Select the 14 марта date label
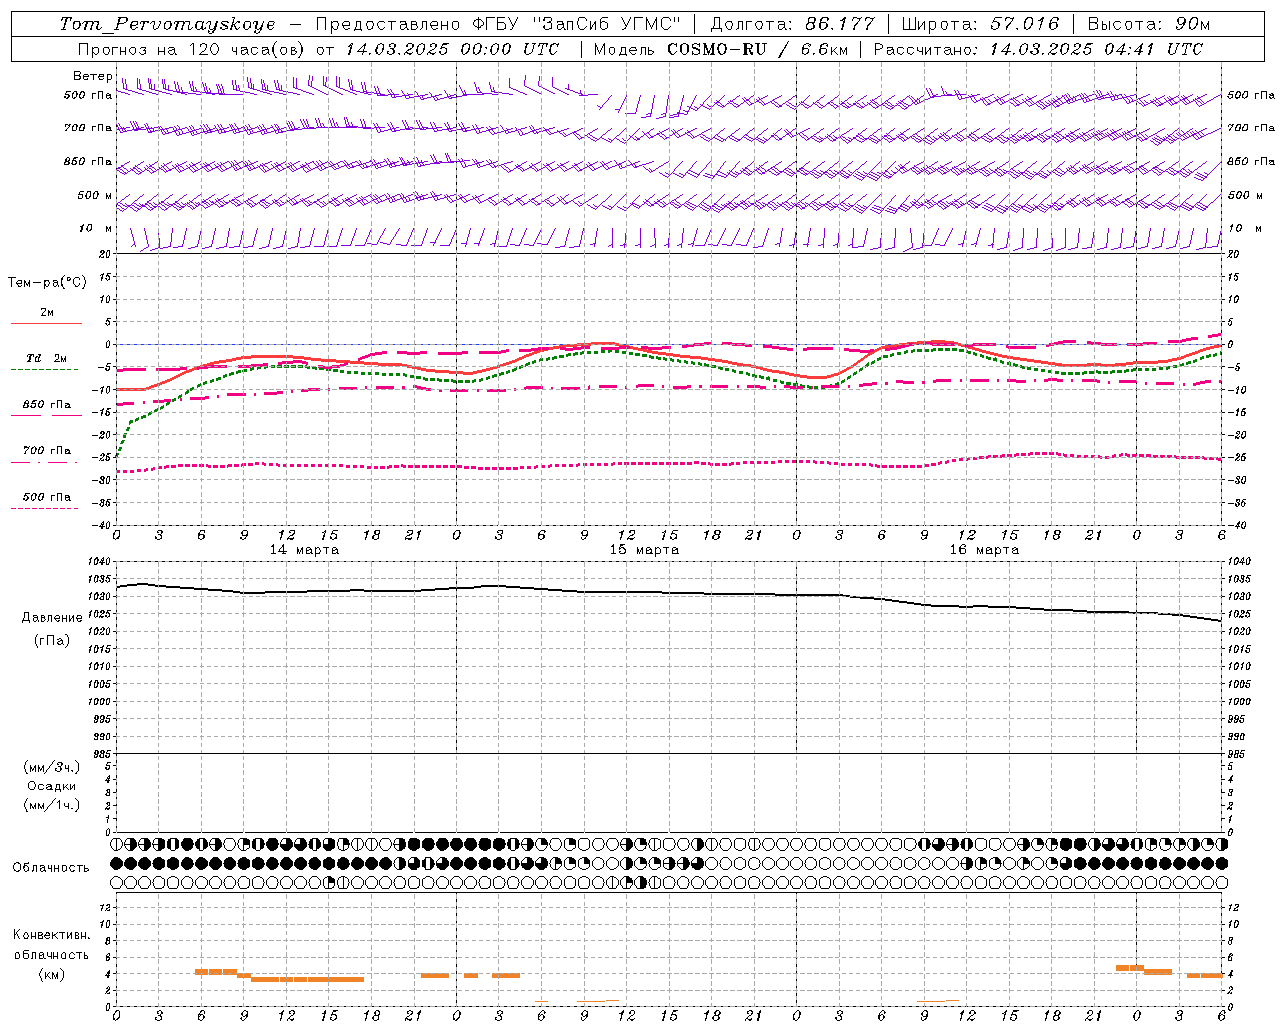This screenshot has height=1024, width=1280. coord(304,550)
